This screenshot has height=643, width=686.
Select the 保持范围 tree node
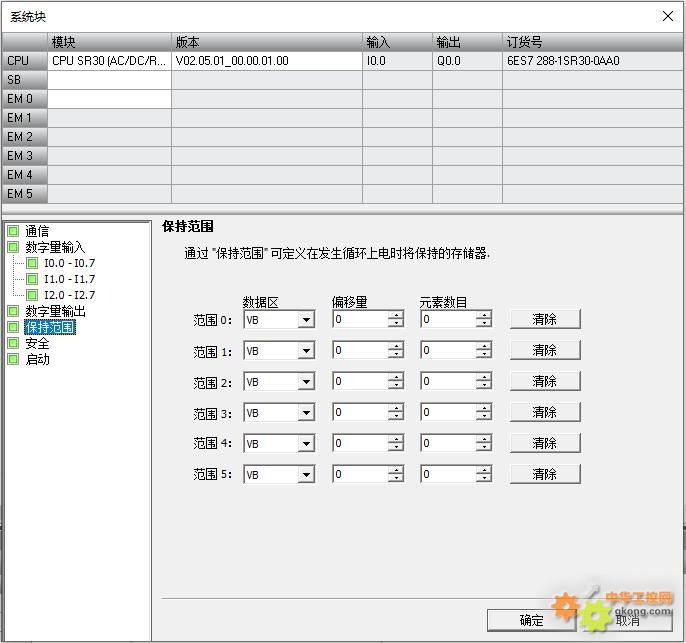[50, 327]
